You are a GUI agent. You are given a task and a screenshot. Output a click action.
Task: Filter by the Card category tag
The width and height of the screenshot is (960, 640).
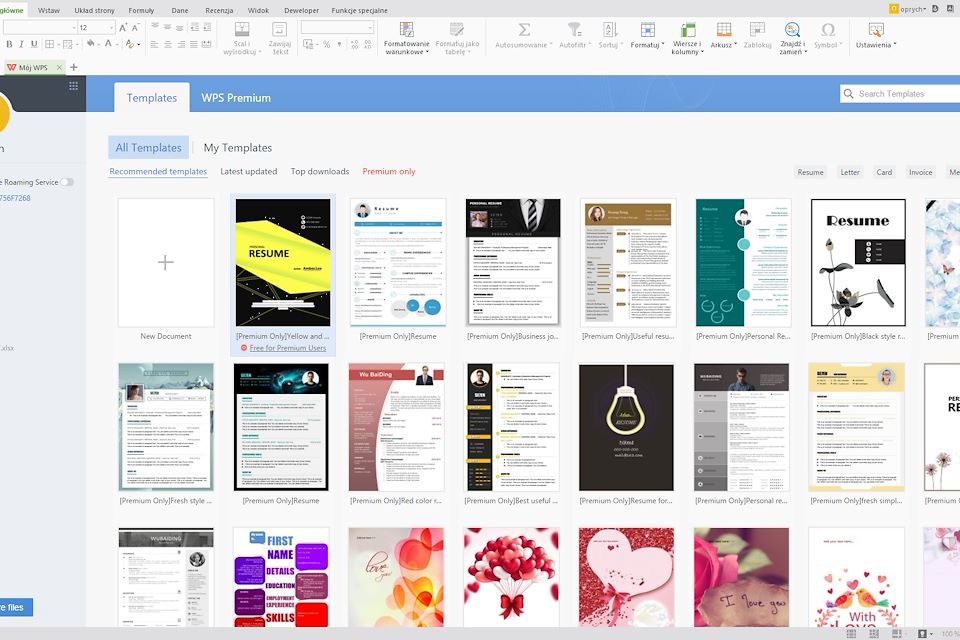click(884, 172)
